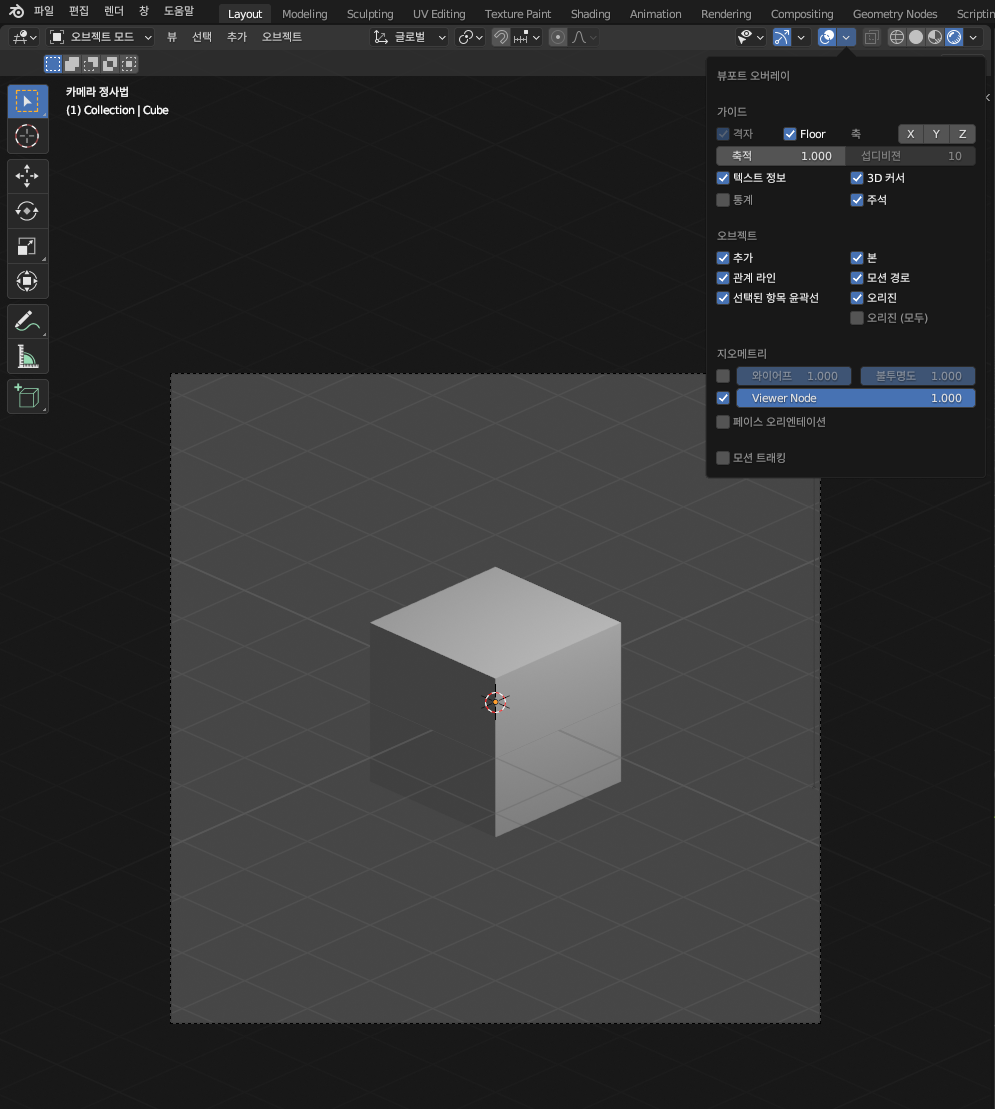Enable the 통계 checkbox
The image size is (995, 1109).
pyautogui.click(x=723, y=200)
